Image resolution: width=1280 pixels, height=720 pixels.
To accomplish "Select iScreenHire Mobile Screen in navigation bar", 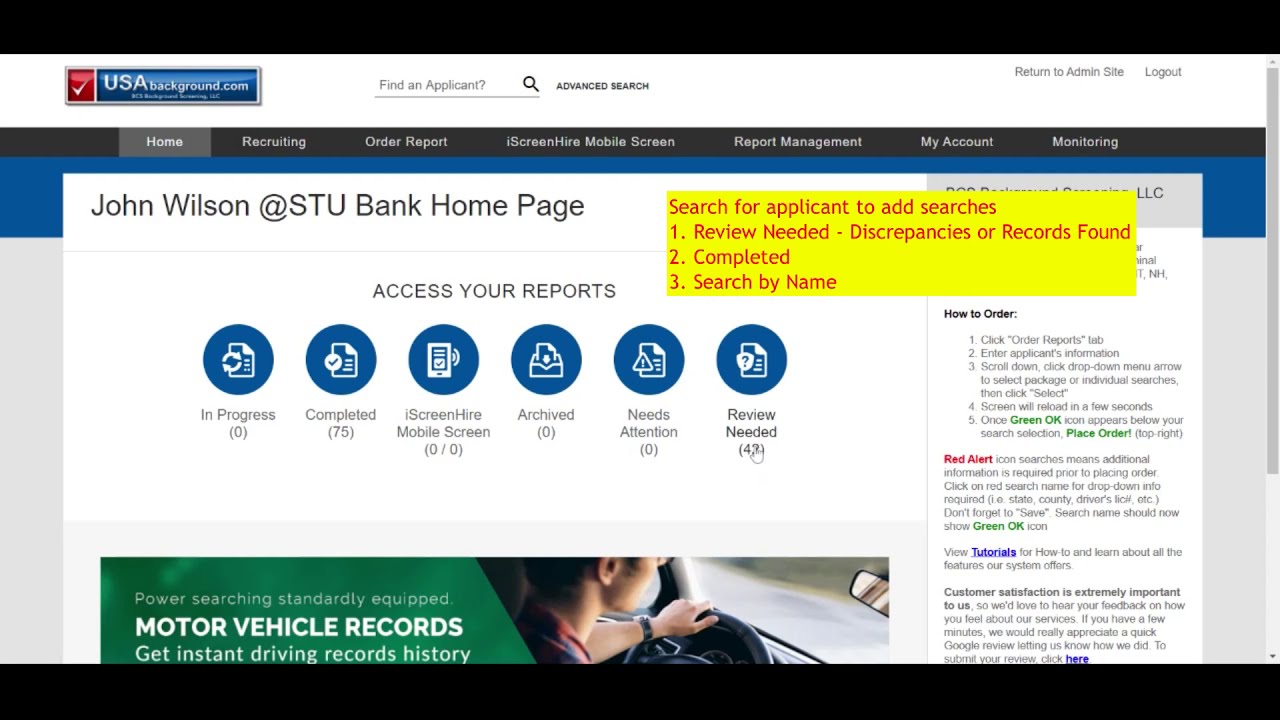I will click(x=590, y=142).
